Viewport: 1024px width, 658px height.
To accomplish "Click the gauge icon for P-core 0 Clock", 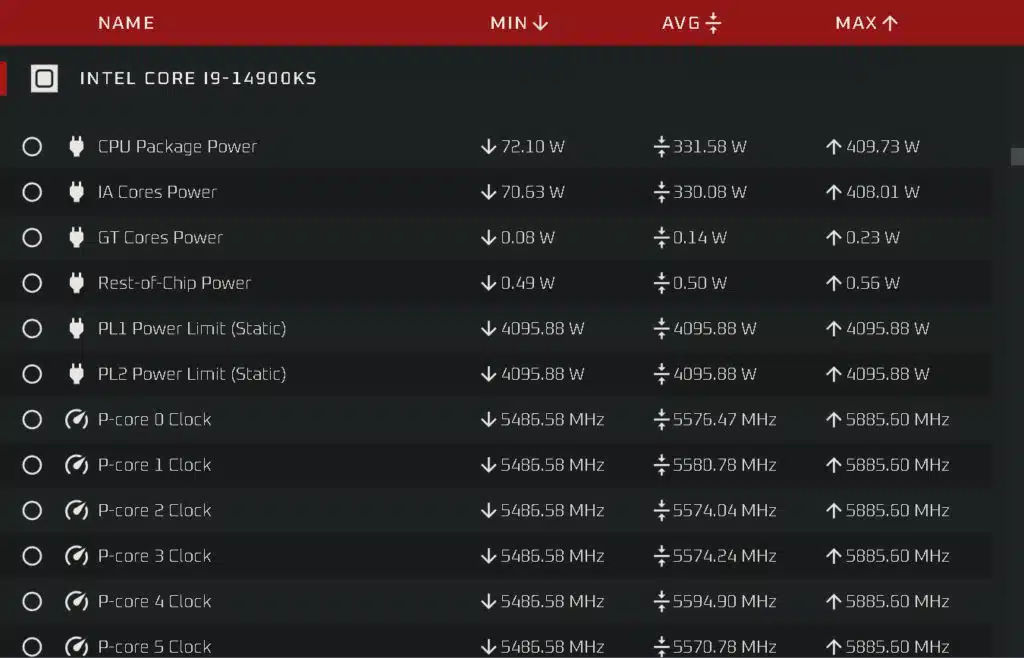I will (76, 419).
